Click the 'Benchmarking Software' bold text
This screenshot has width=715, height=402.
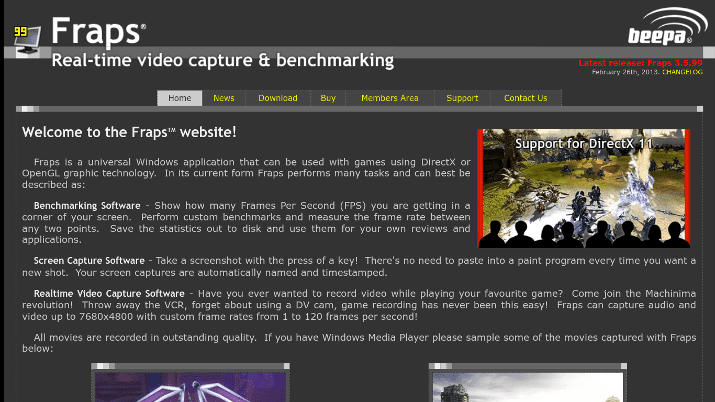87,206
